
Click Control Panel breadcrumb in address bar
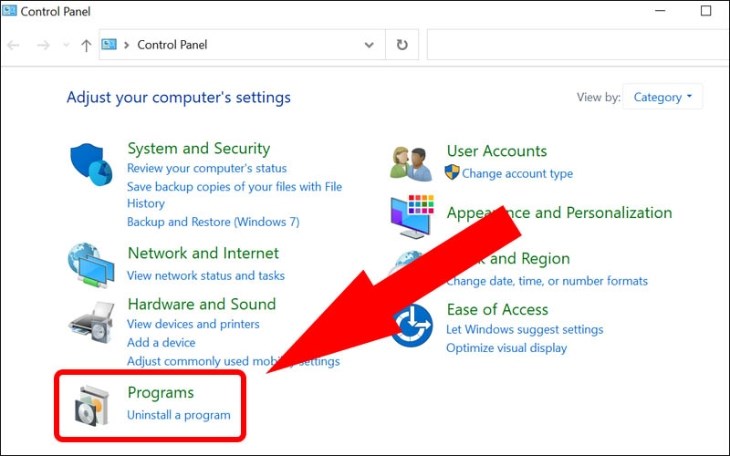click(x=172, y=45)
